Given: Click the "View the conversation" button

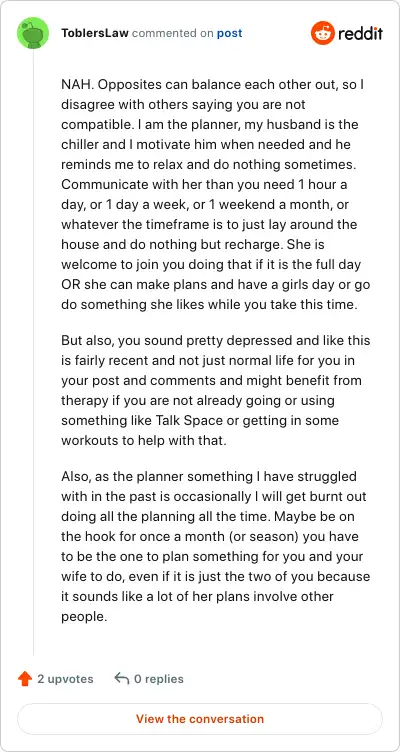Looking at the screenshot, I should [x=200, y=719].
